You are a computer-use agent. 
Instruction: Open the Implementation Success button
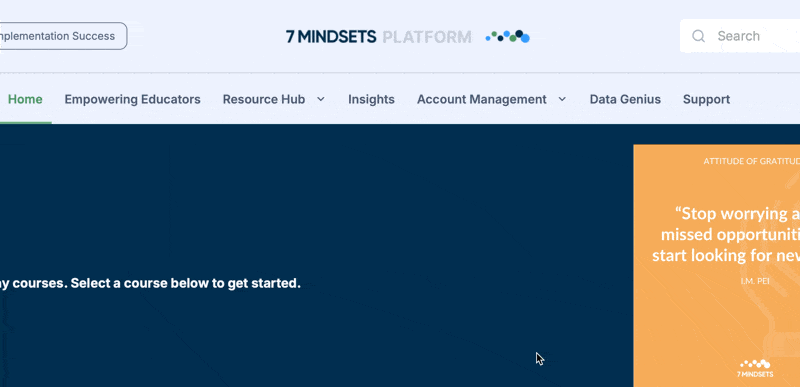[x=63, y=36]
